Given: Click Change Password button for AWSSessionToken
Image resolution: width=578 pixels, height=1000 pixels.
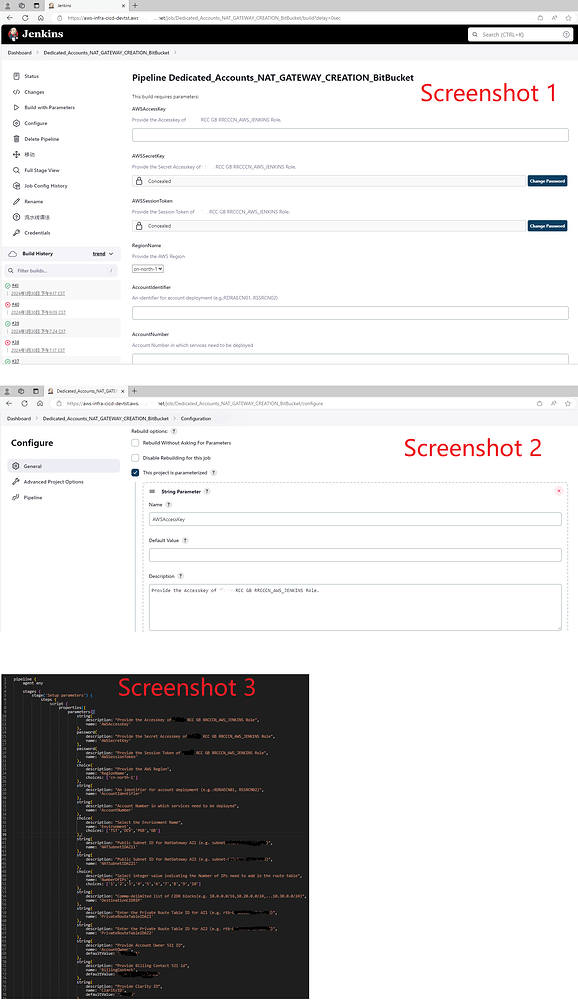Looking at the screenshot, I should point(547,226).
